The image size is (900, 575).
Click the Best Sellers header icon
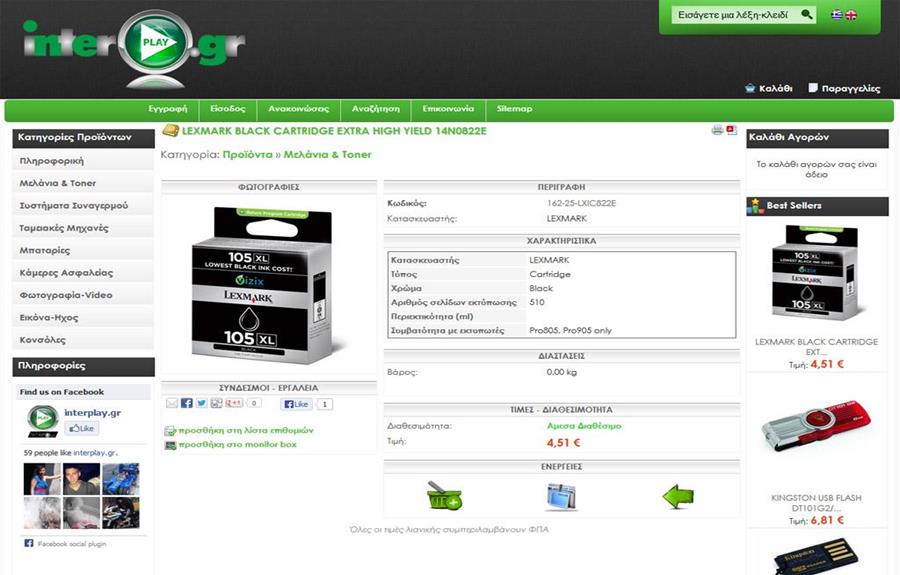pyautogui.click(x=755, y=206)
